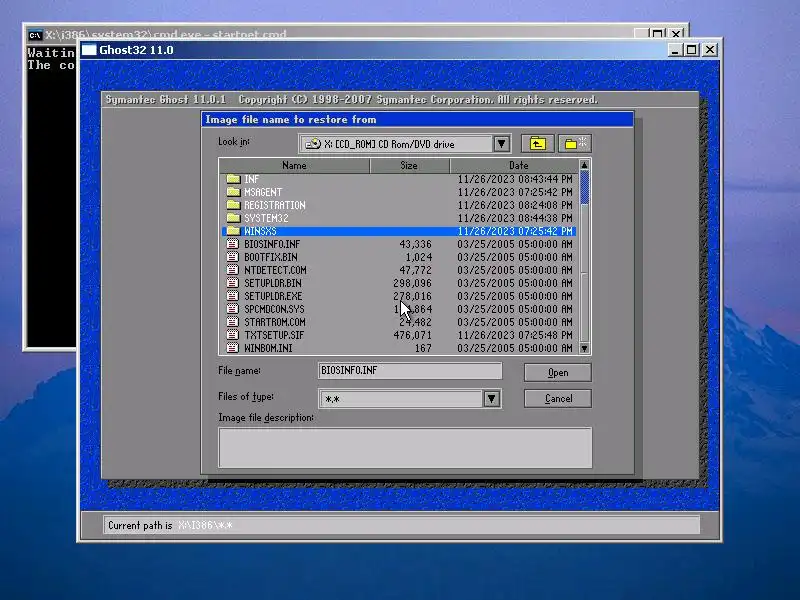Click the SYSTEM32 folder icon

coord(234,218)
